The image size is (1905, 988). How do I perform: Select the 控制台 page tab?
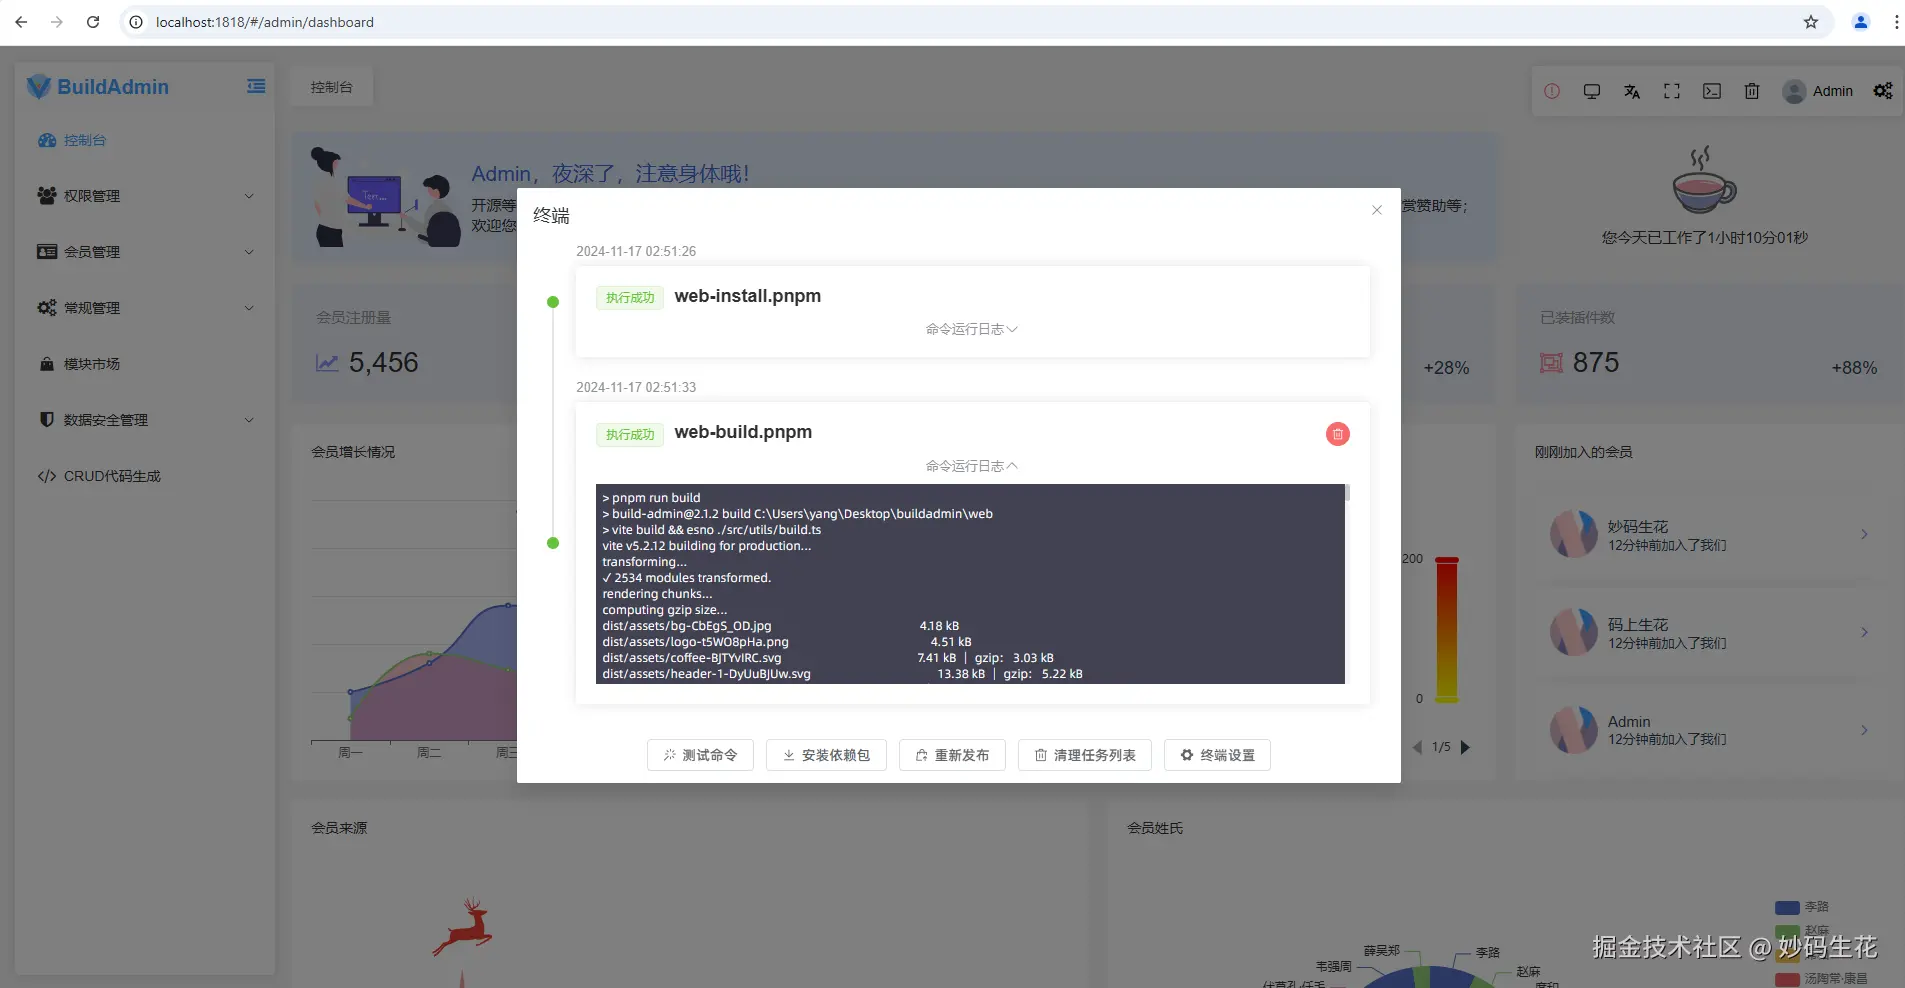click(x=332, y=87)
